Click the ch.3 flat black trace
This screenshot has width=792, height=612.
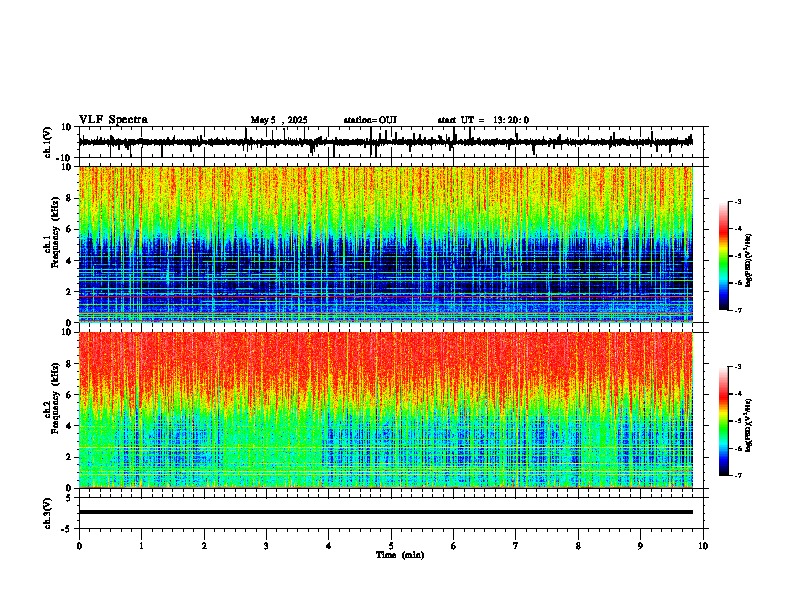[386, 512]
